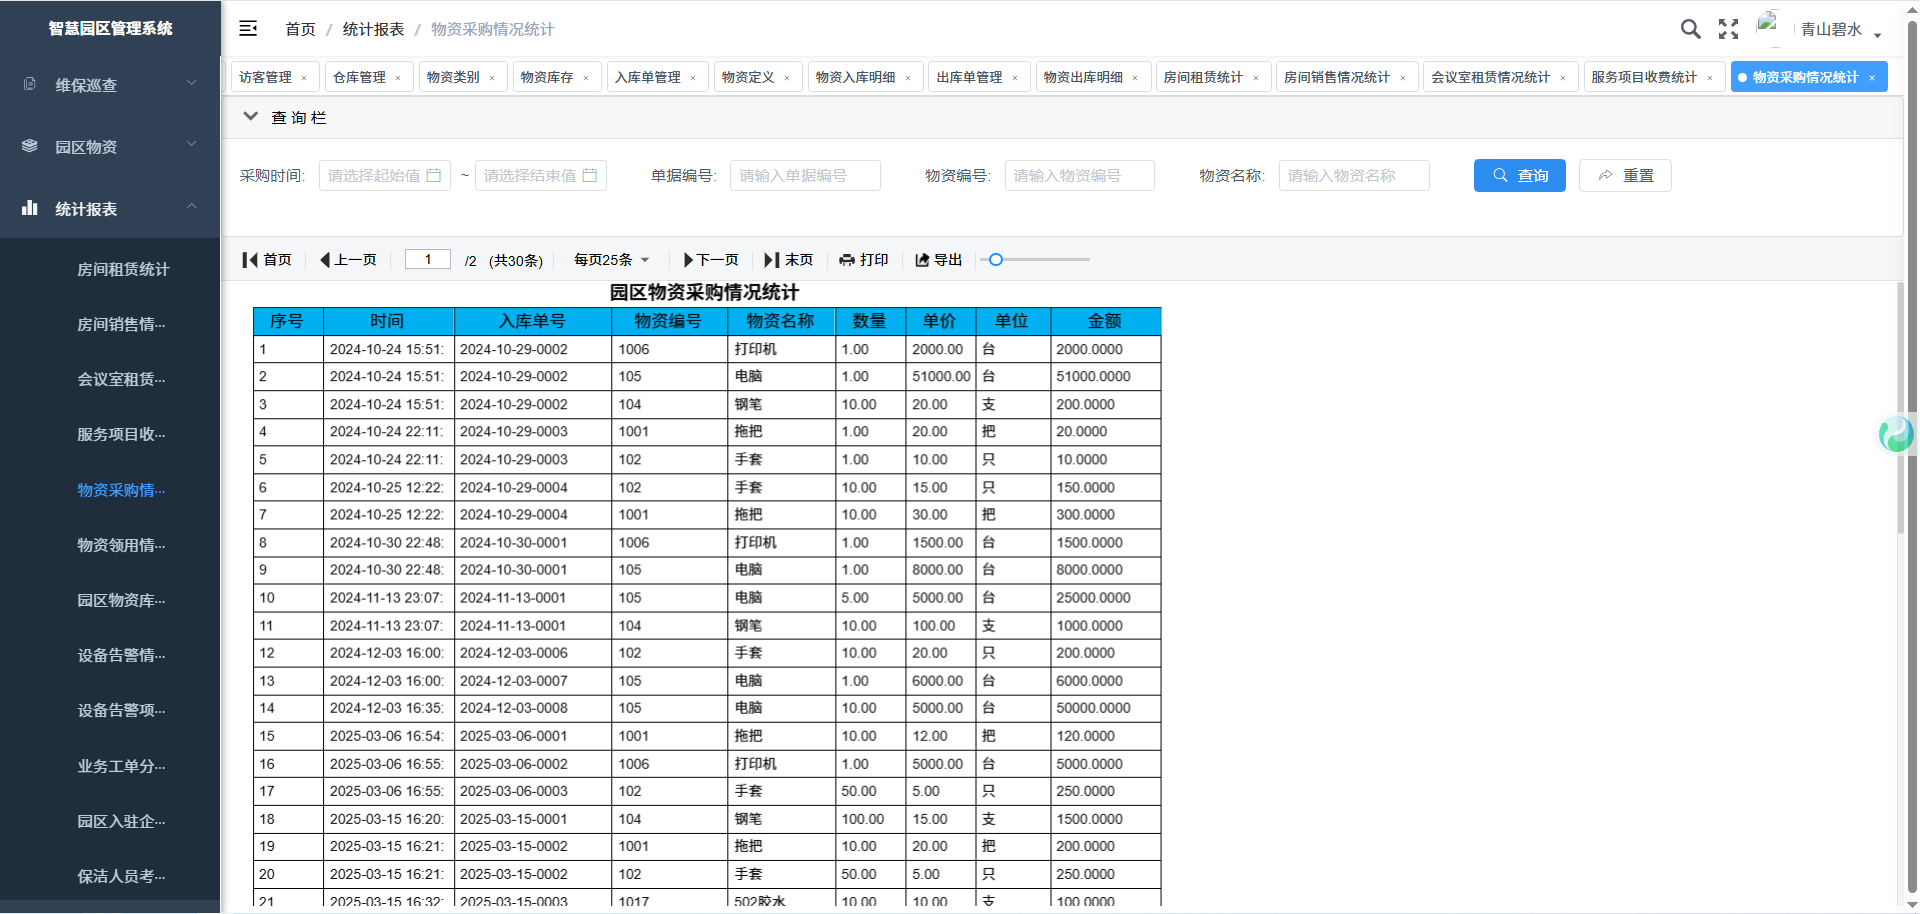This screenshot has height=914, width=1920.
Task: Open the 青山碧水 user dropdown
Action: pos(1840,30)
